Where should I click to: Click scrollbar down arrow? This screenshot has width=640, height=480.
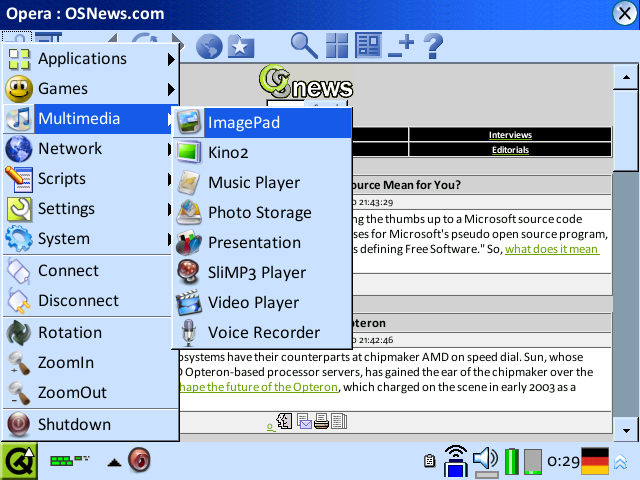(x=626, y=430)
